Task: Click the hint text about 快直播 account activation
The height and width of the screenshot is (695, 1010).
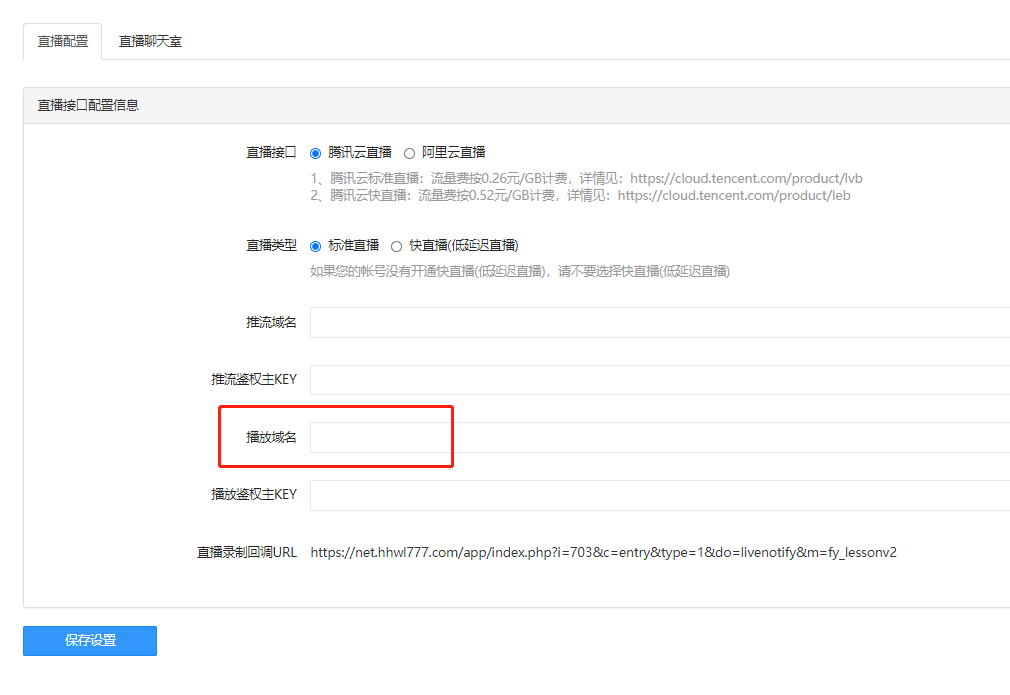Action: 520,271
